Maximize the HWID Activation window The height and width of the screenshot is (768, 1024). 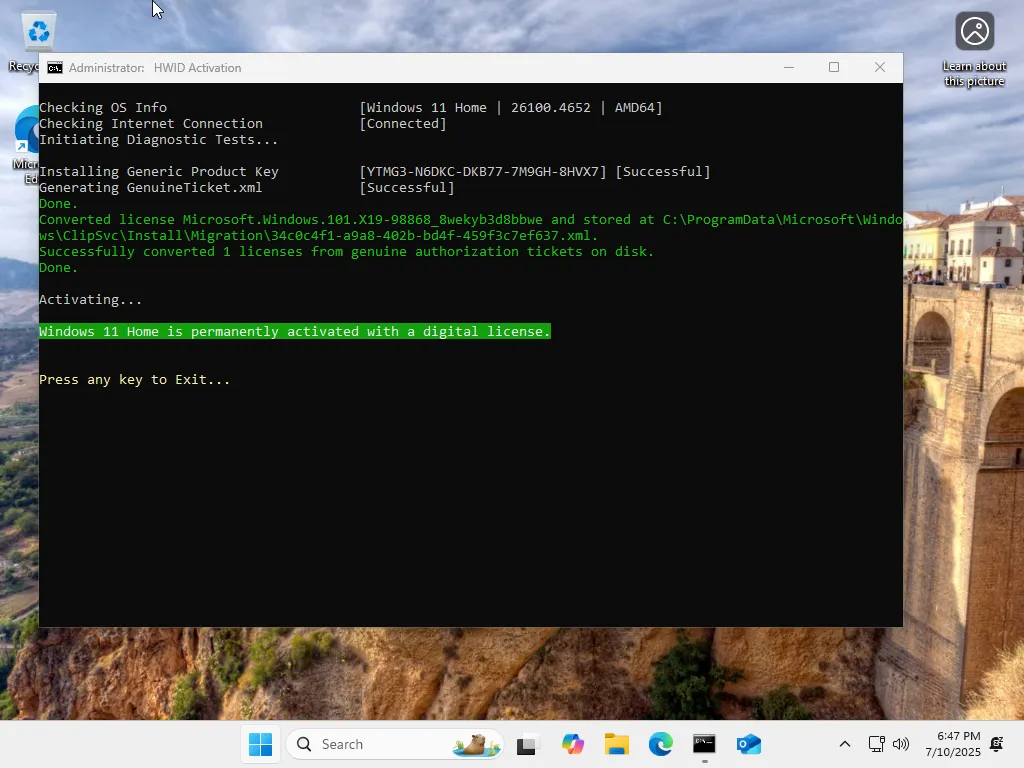point(834,67)
